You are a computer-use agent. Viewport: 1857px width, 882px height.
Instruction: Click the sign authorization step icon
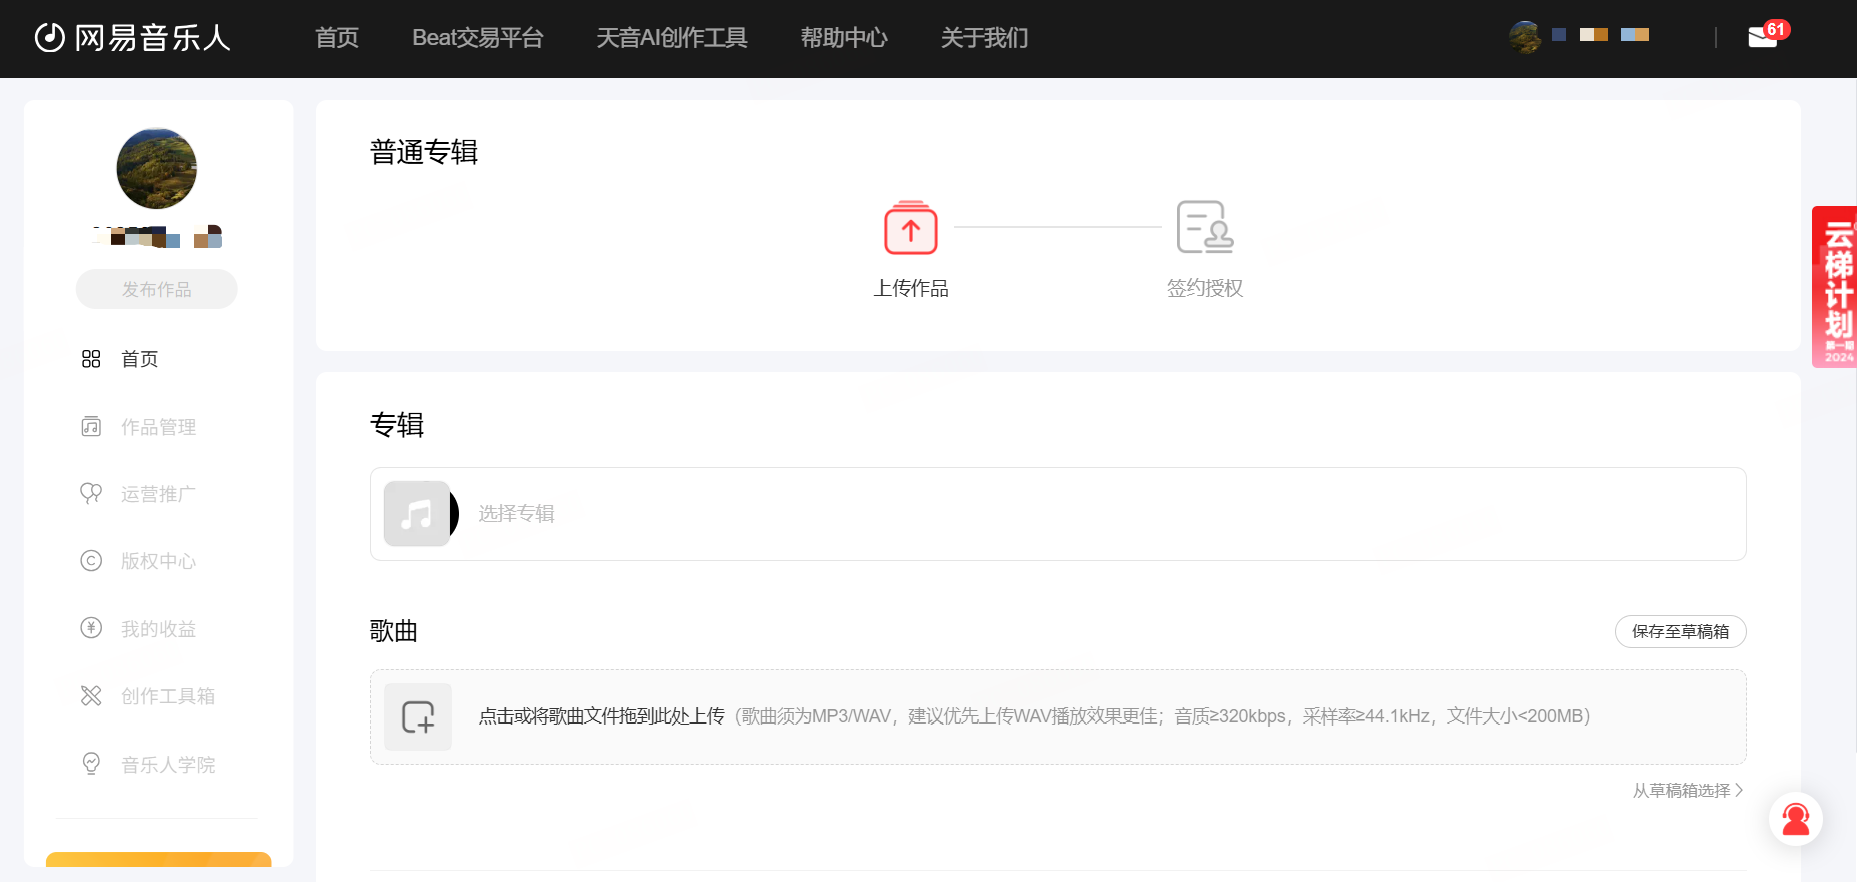(x=1204, y=227)
